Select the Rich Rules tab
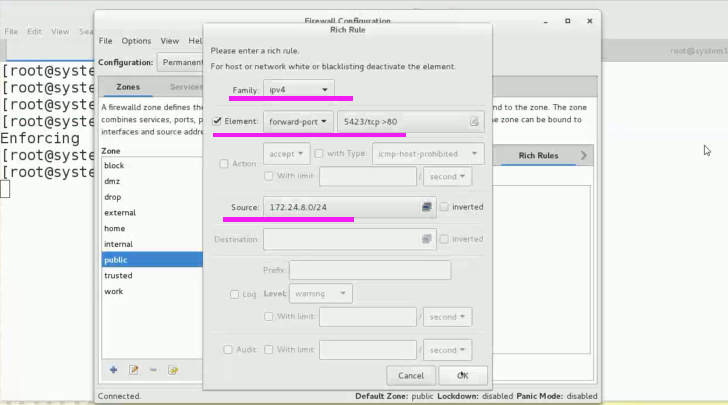This screenshot has width=728, height=405. click(538, 155)
